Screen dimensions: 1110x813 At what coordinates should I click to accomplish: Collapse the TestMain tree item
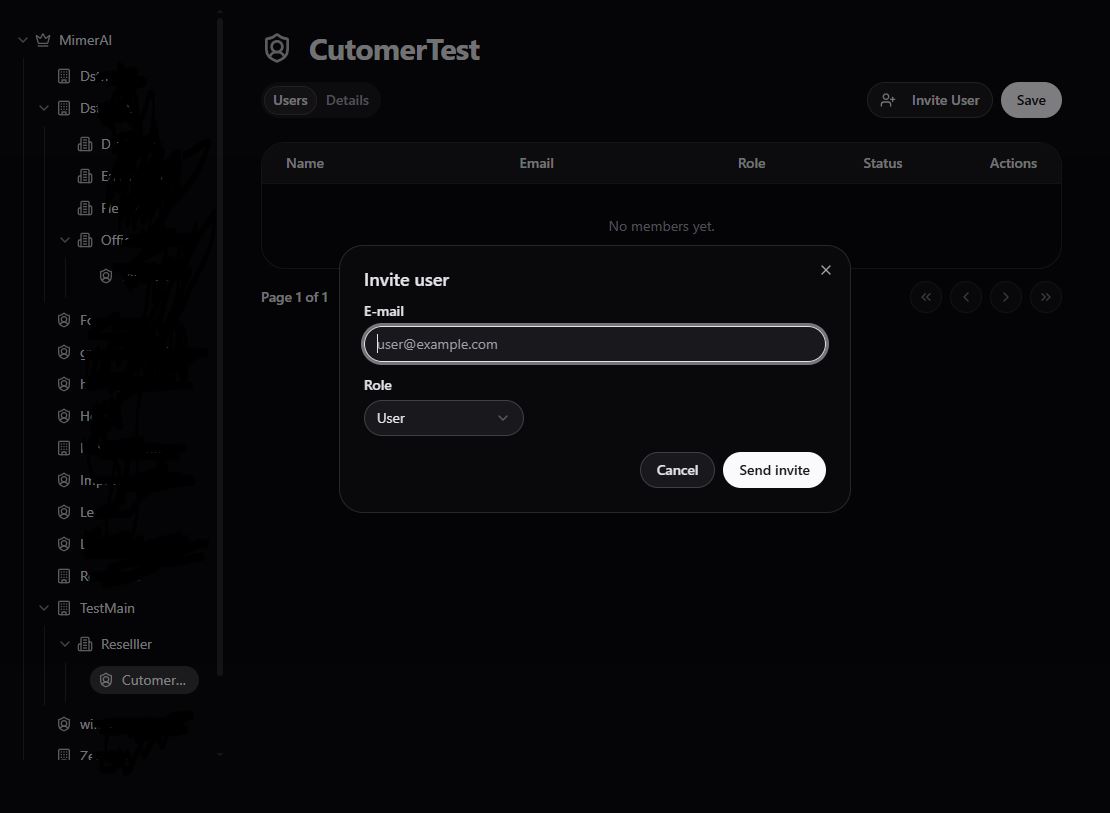(43, 608)
